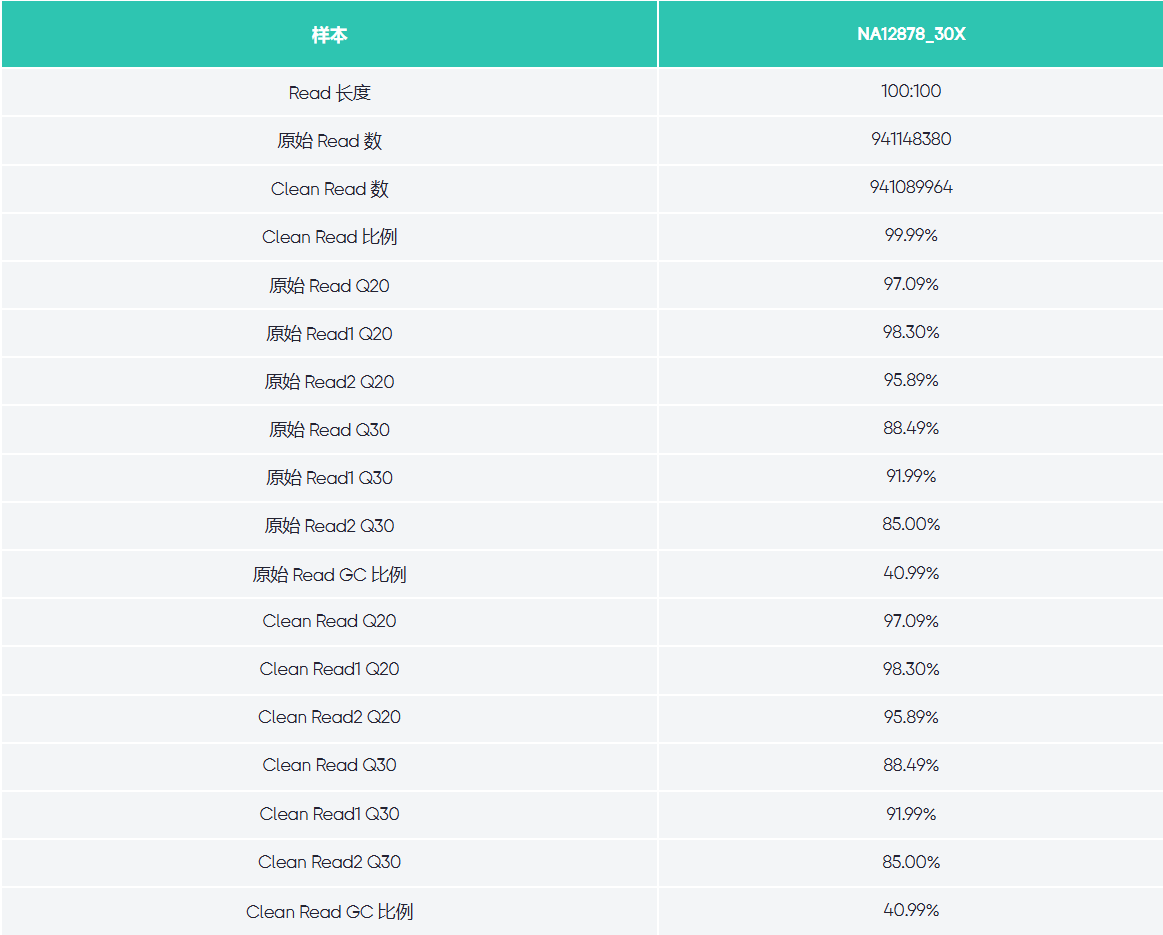Click the value 941089964

(x=910, y=187)
